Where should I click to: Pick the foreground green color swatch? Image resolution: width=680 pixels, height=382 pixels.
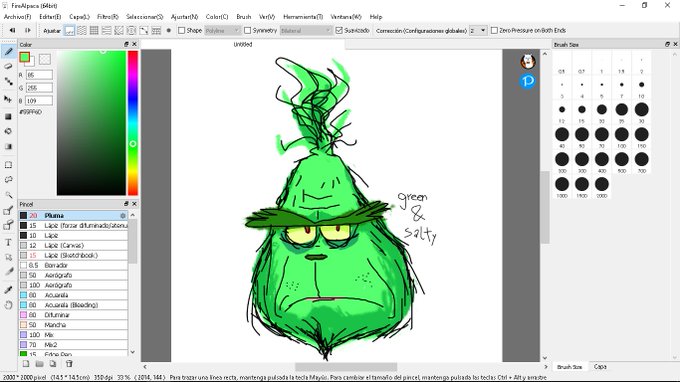click(25, 57)
